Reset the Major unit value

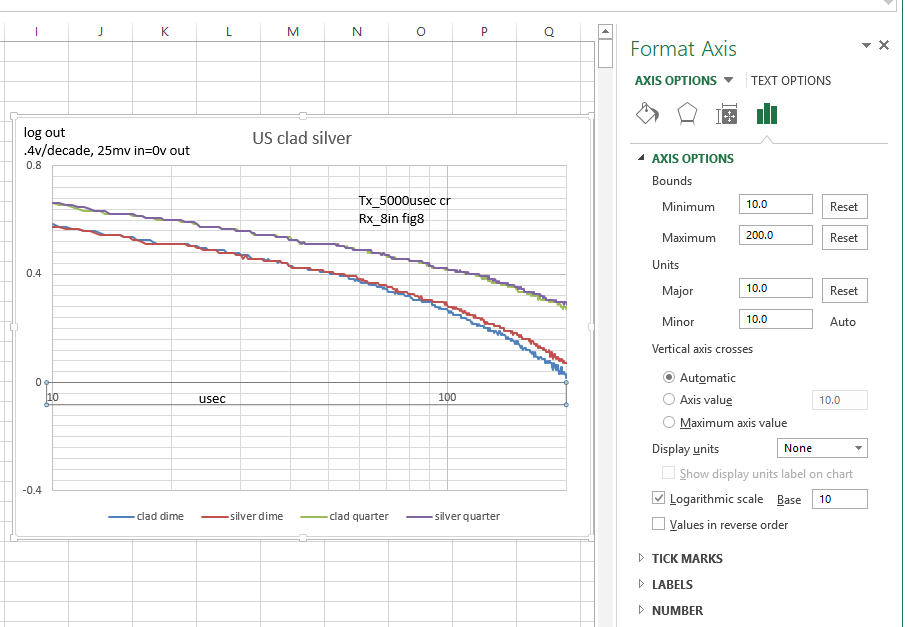pyautogui.click(x=843, y=291)
